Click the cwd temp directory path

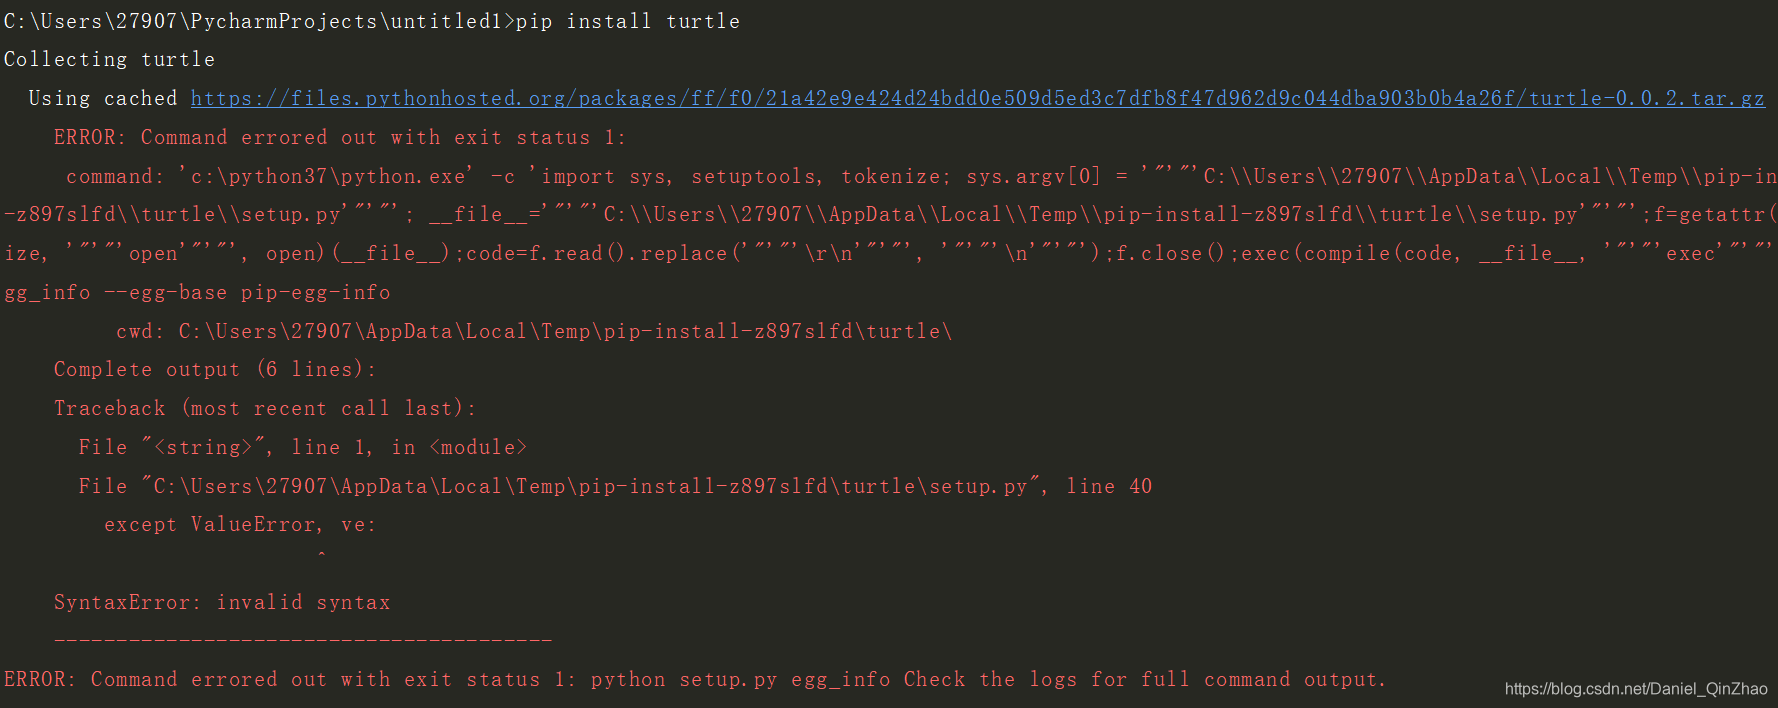pos(565,331)
